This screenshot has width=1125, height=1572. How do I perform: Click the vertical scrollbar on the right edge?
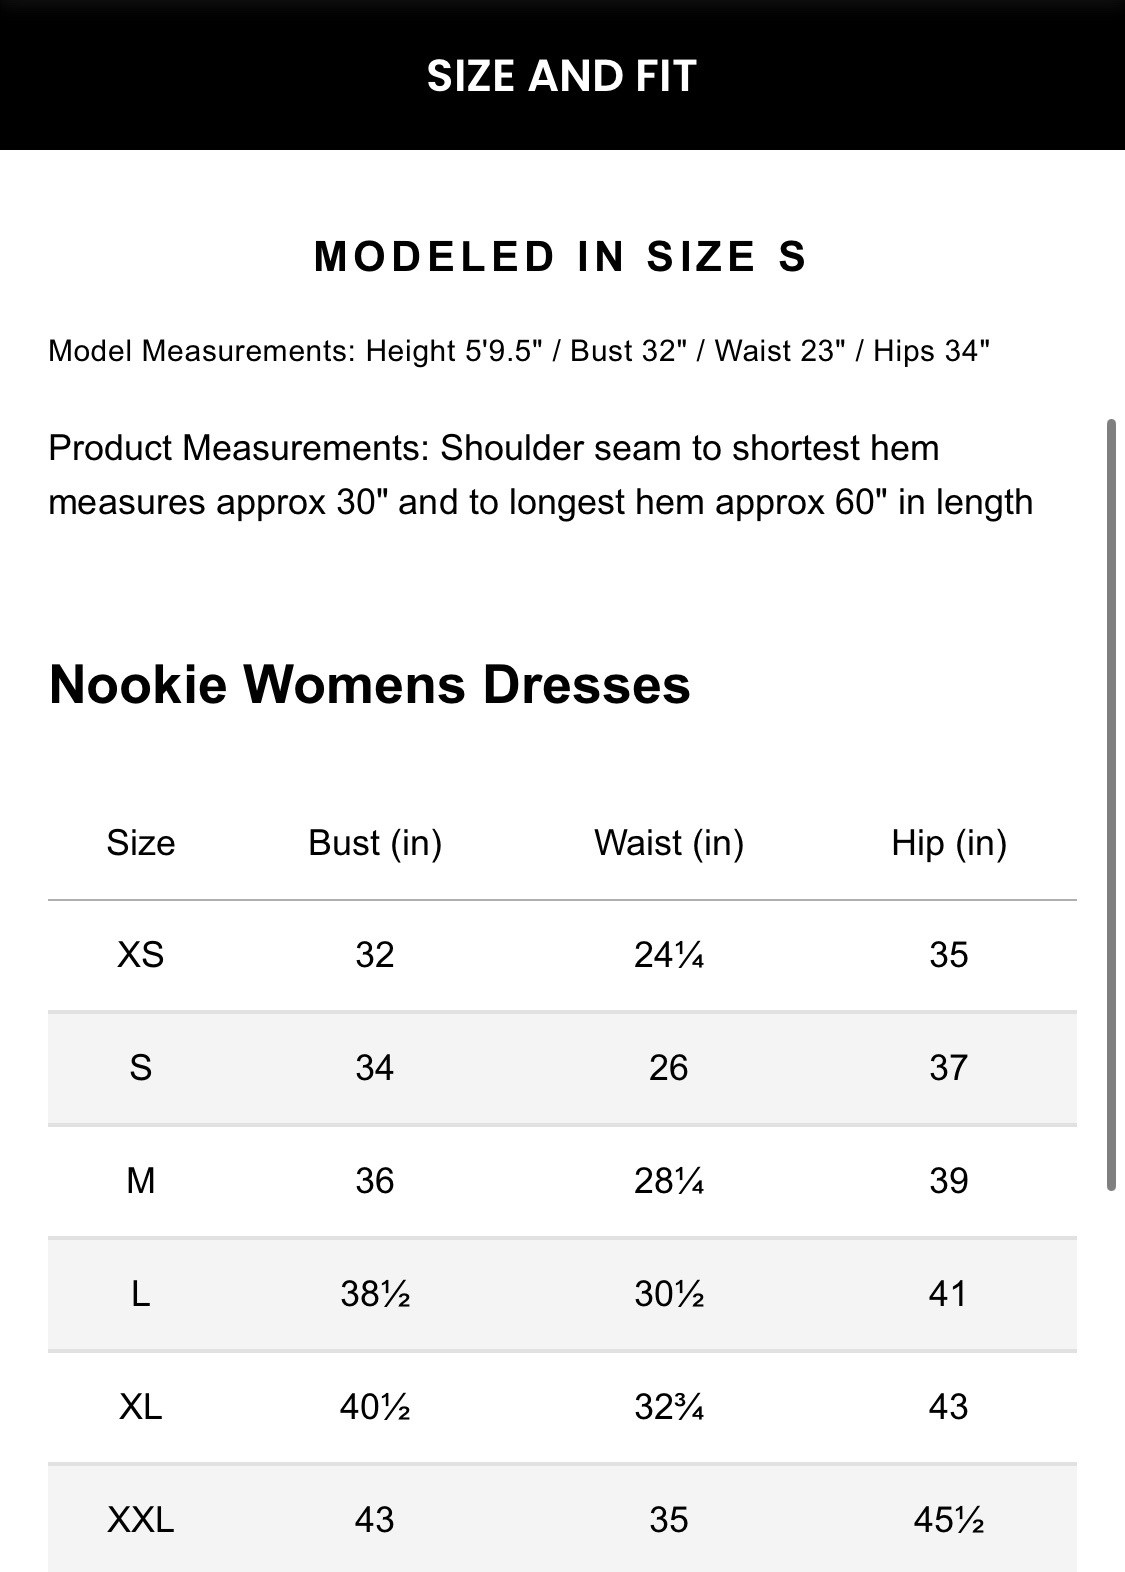[1110, 805]
